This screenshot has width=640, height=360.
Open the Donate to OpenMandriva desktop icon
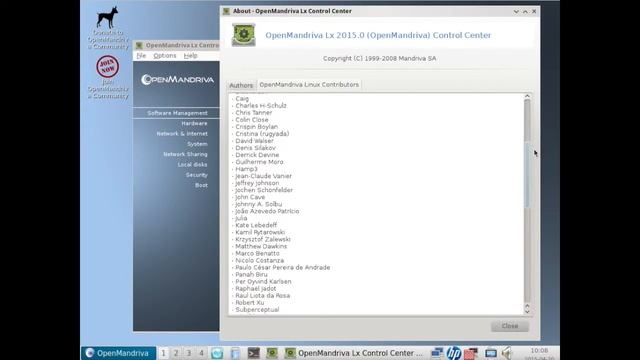click(108, 28)
